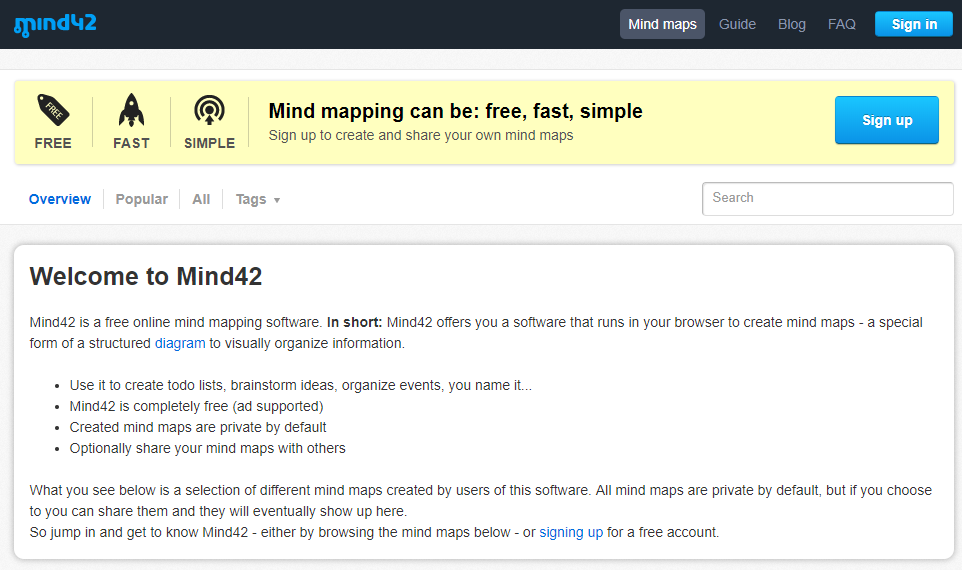Screen dimensions: 962x570
Task: Go to the Blog page
Action: point(791,24)
